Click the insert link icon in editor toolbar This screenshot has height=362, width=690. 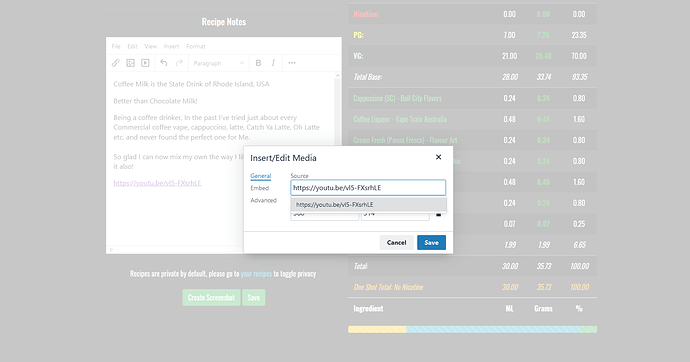(x=116, y=63)
